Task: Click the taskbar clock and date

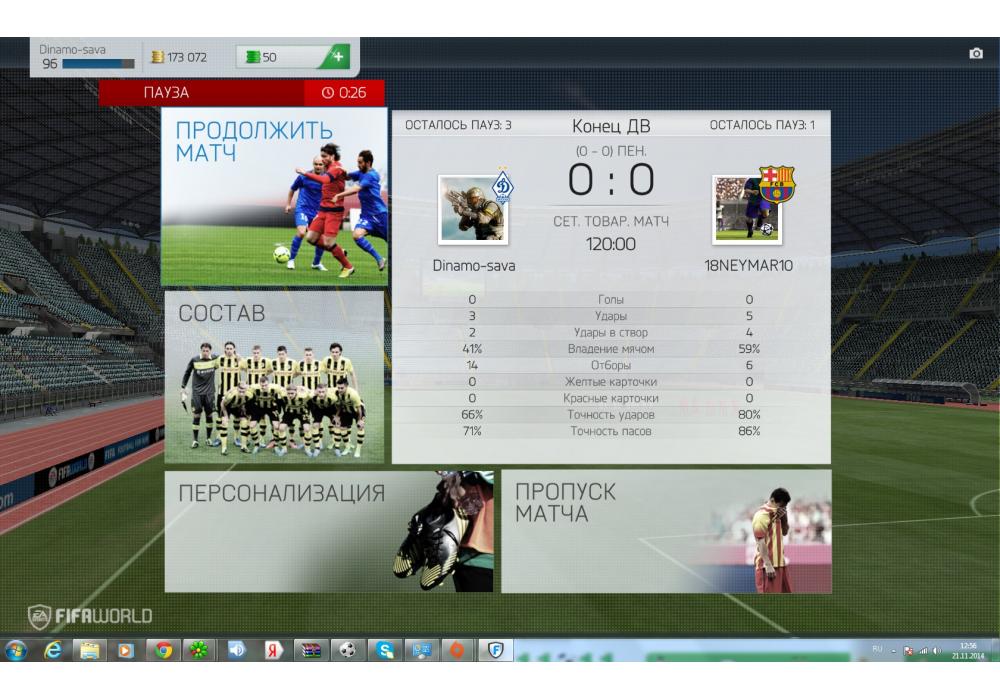Action: point(966,650)
